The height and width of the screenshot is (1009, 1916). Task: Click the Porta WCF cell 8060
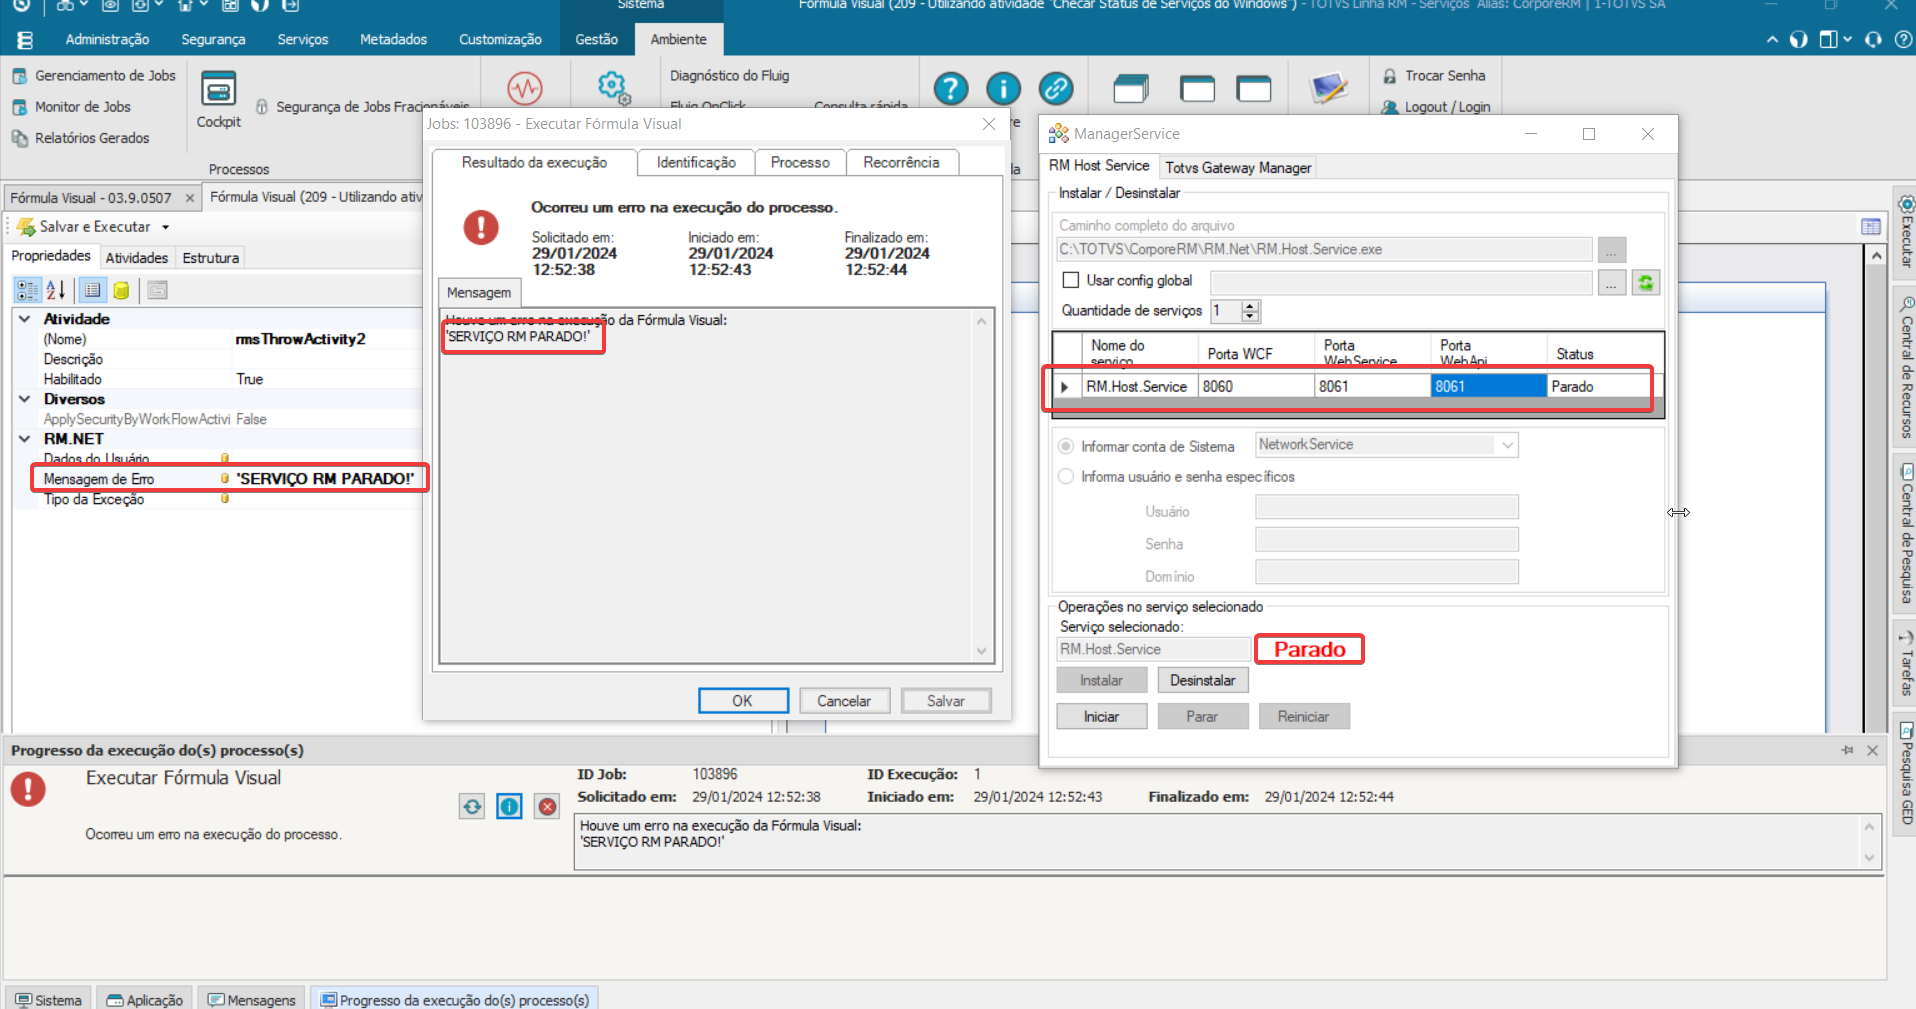pyautogui.click(x=1256, y=387)
